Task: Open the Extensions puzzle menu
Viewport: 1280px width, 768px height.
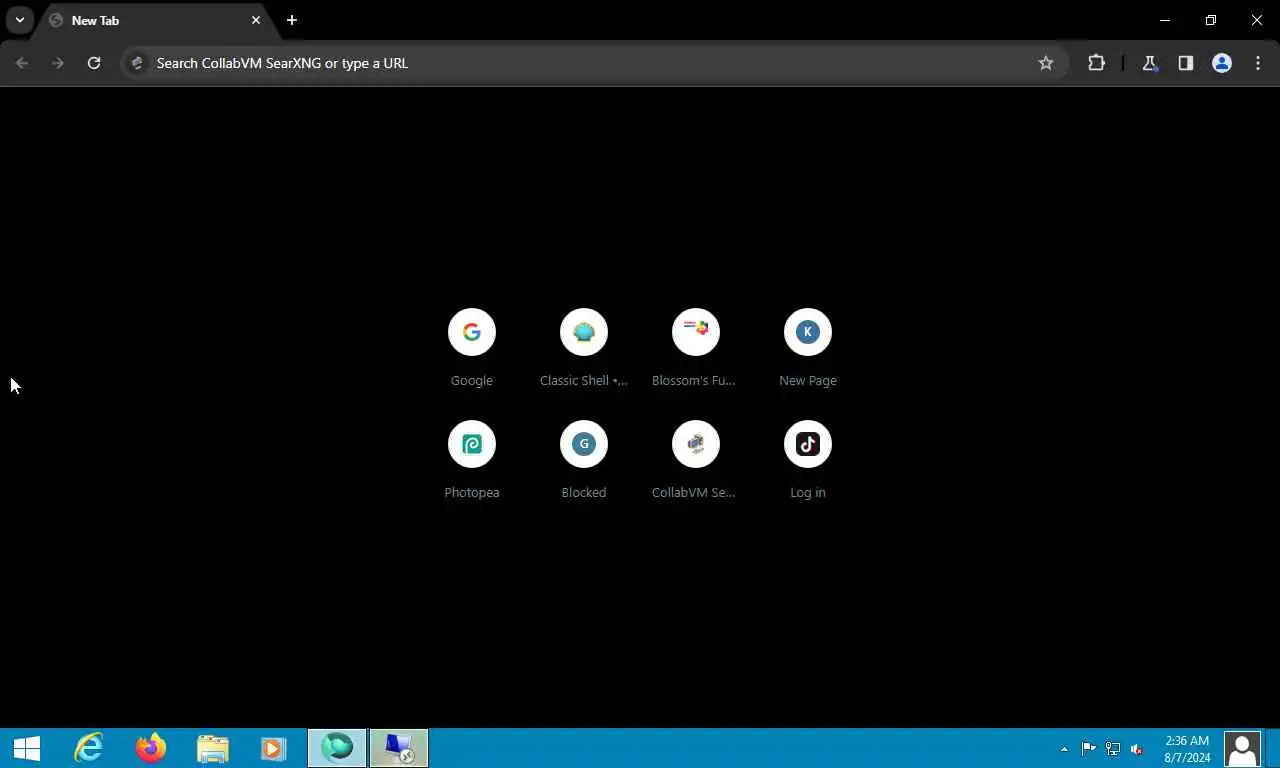Action: click(1097, 63)
